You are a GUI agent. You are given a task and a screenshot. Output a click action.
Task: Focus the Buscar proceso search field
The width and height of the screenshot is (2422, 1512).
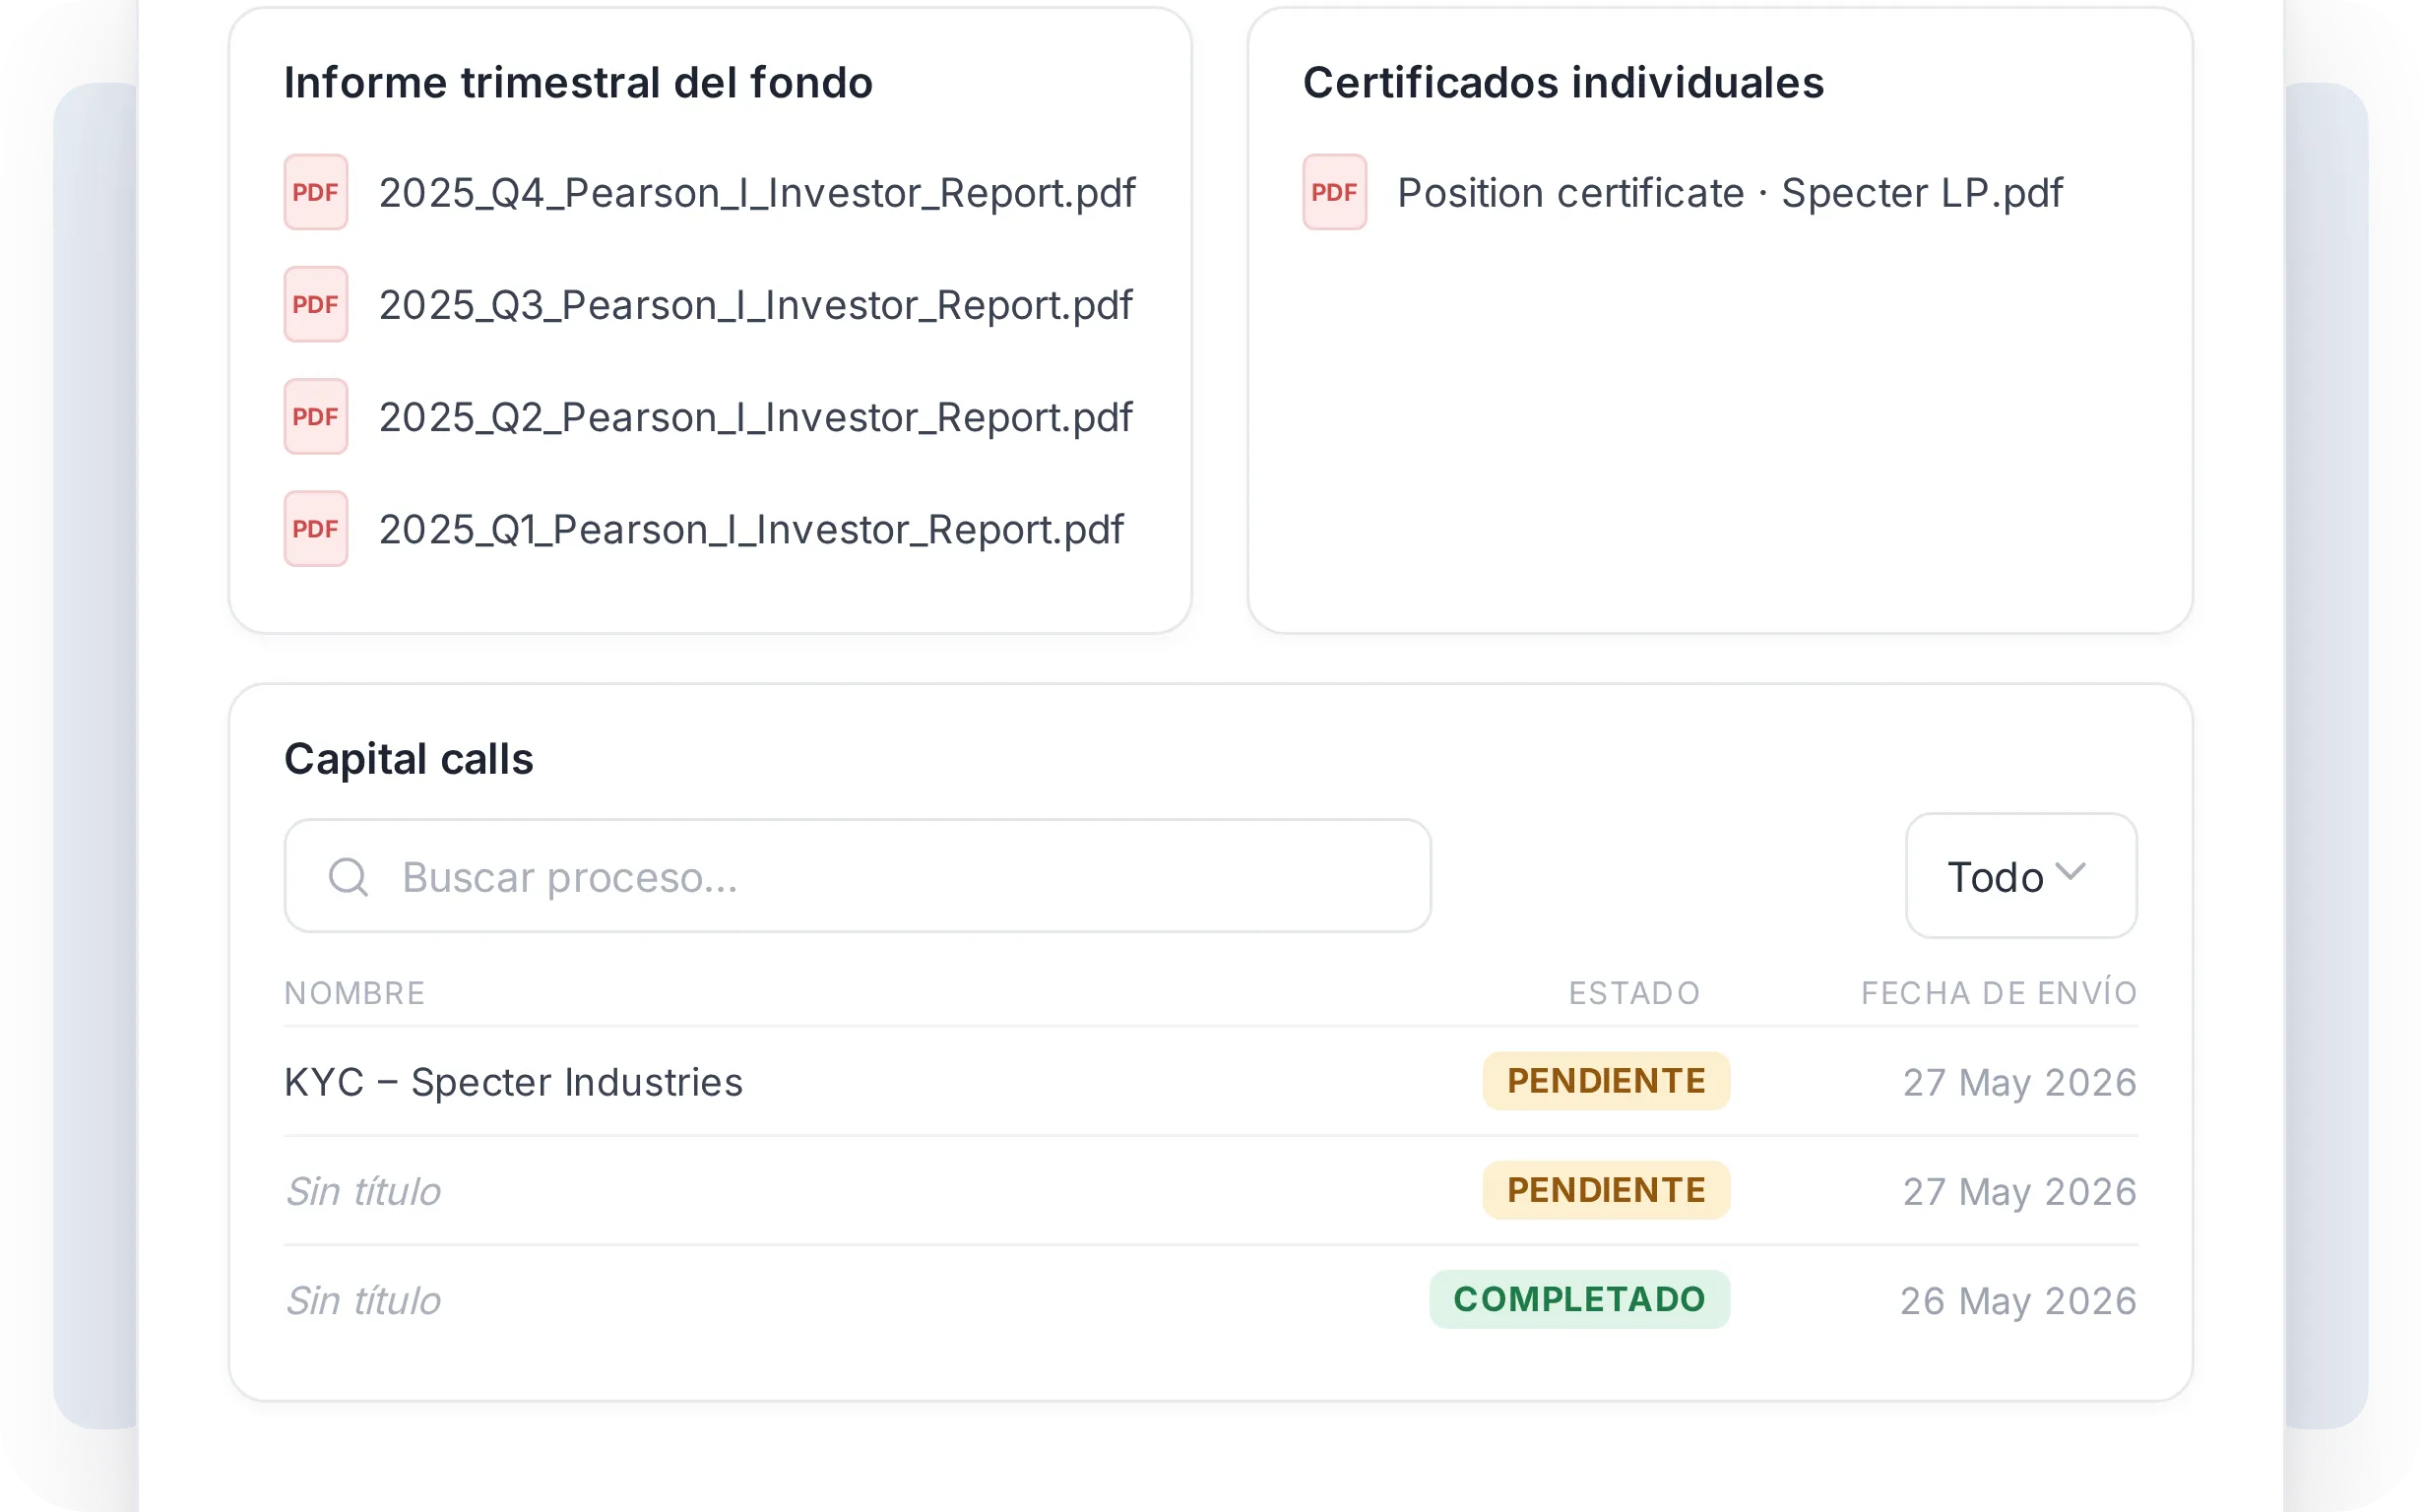tap(857, 876)
